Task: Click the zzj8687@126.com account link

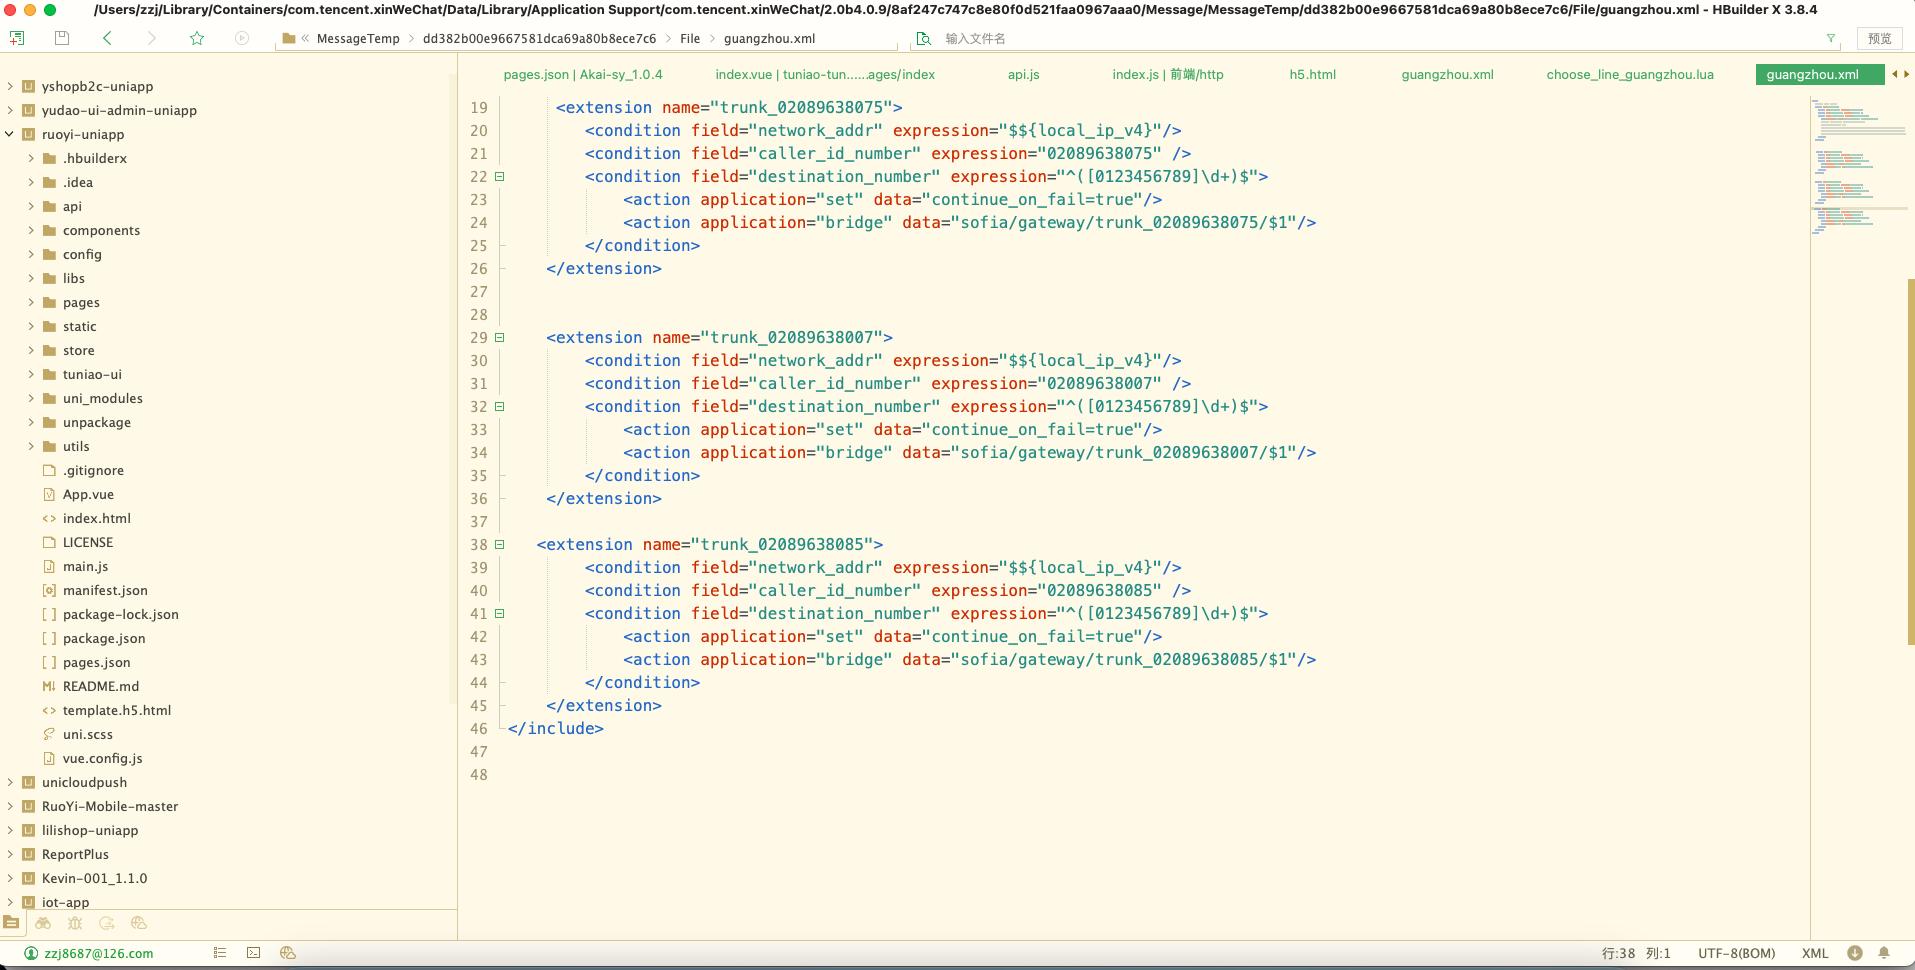Action: 98,953
